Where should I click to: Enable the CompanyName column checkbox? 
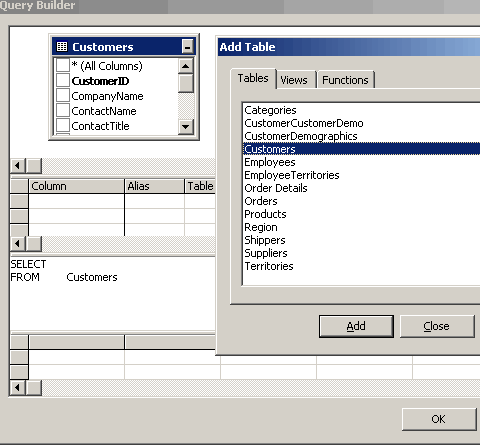click(63, 95)
